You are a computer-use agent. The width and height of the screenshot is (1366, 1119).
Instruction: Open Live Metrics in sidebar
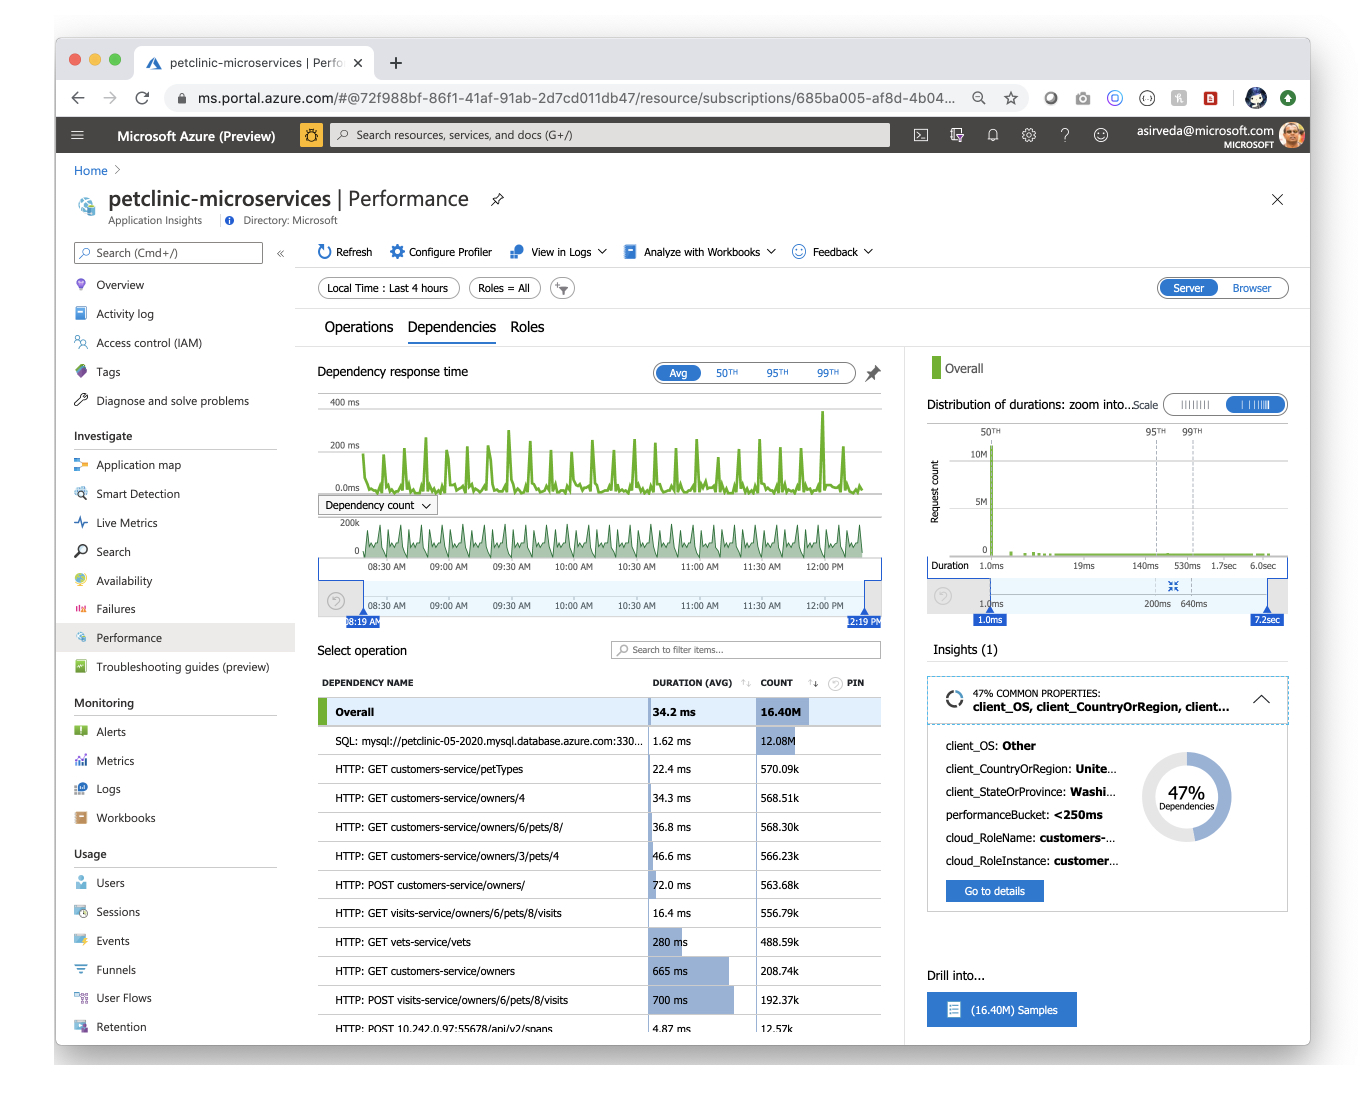click(127, 523)
